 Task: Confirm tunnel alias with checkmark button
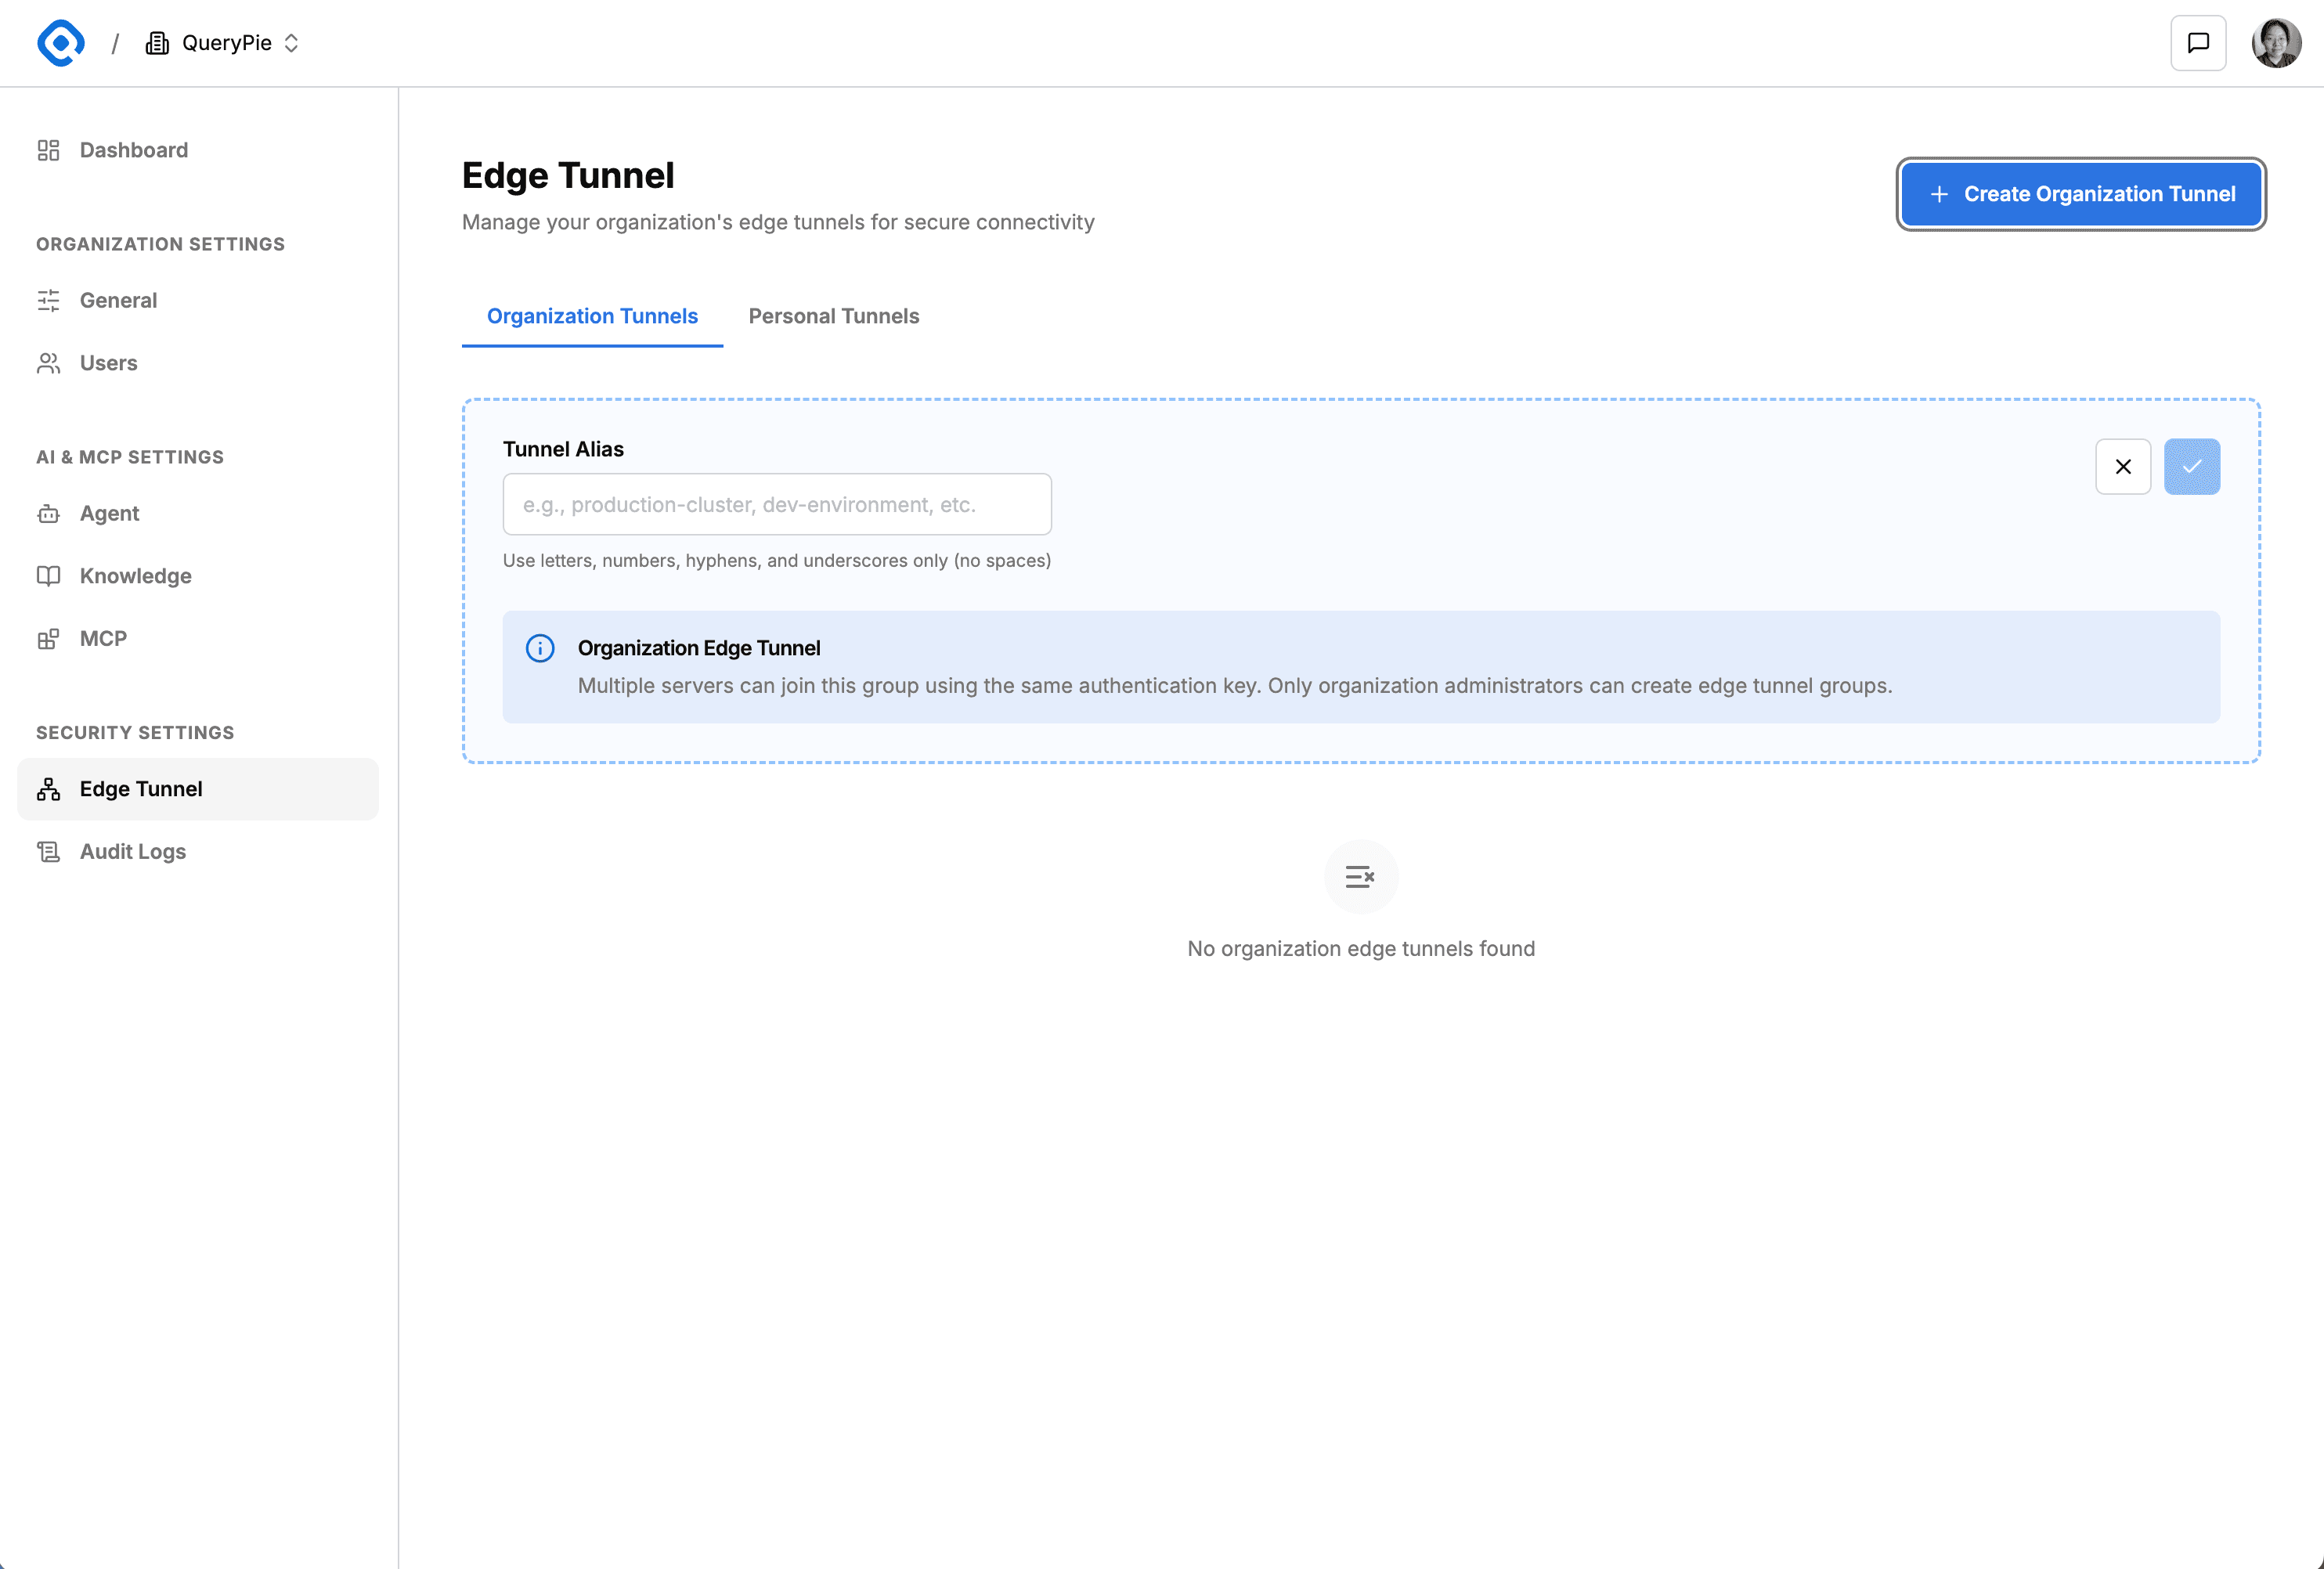[x=2191, y=467]
